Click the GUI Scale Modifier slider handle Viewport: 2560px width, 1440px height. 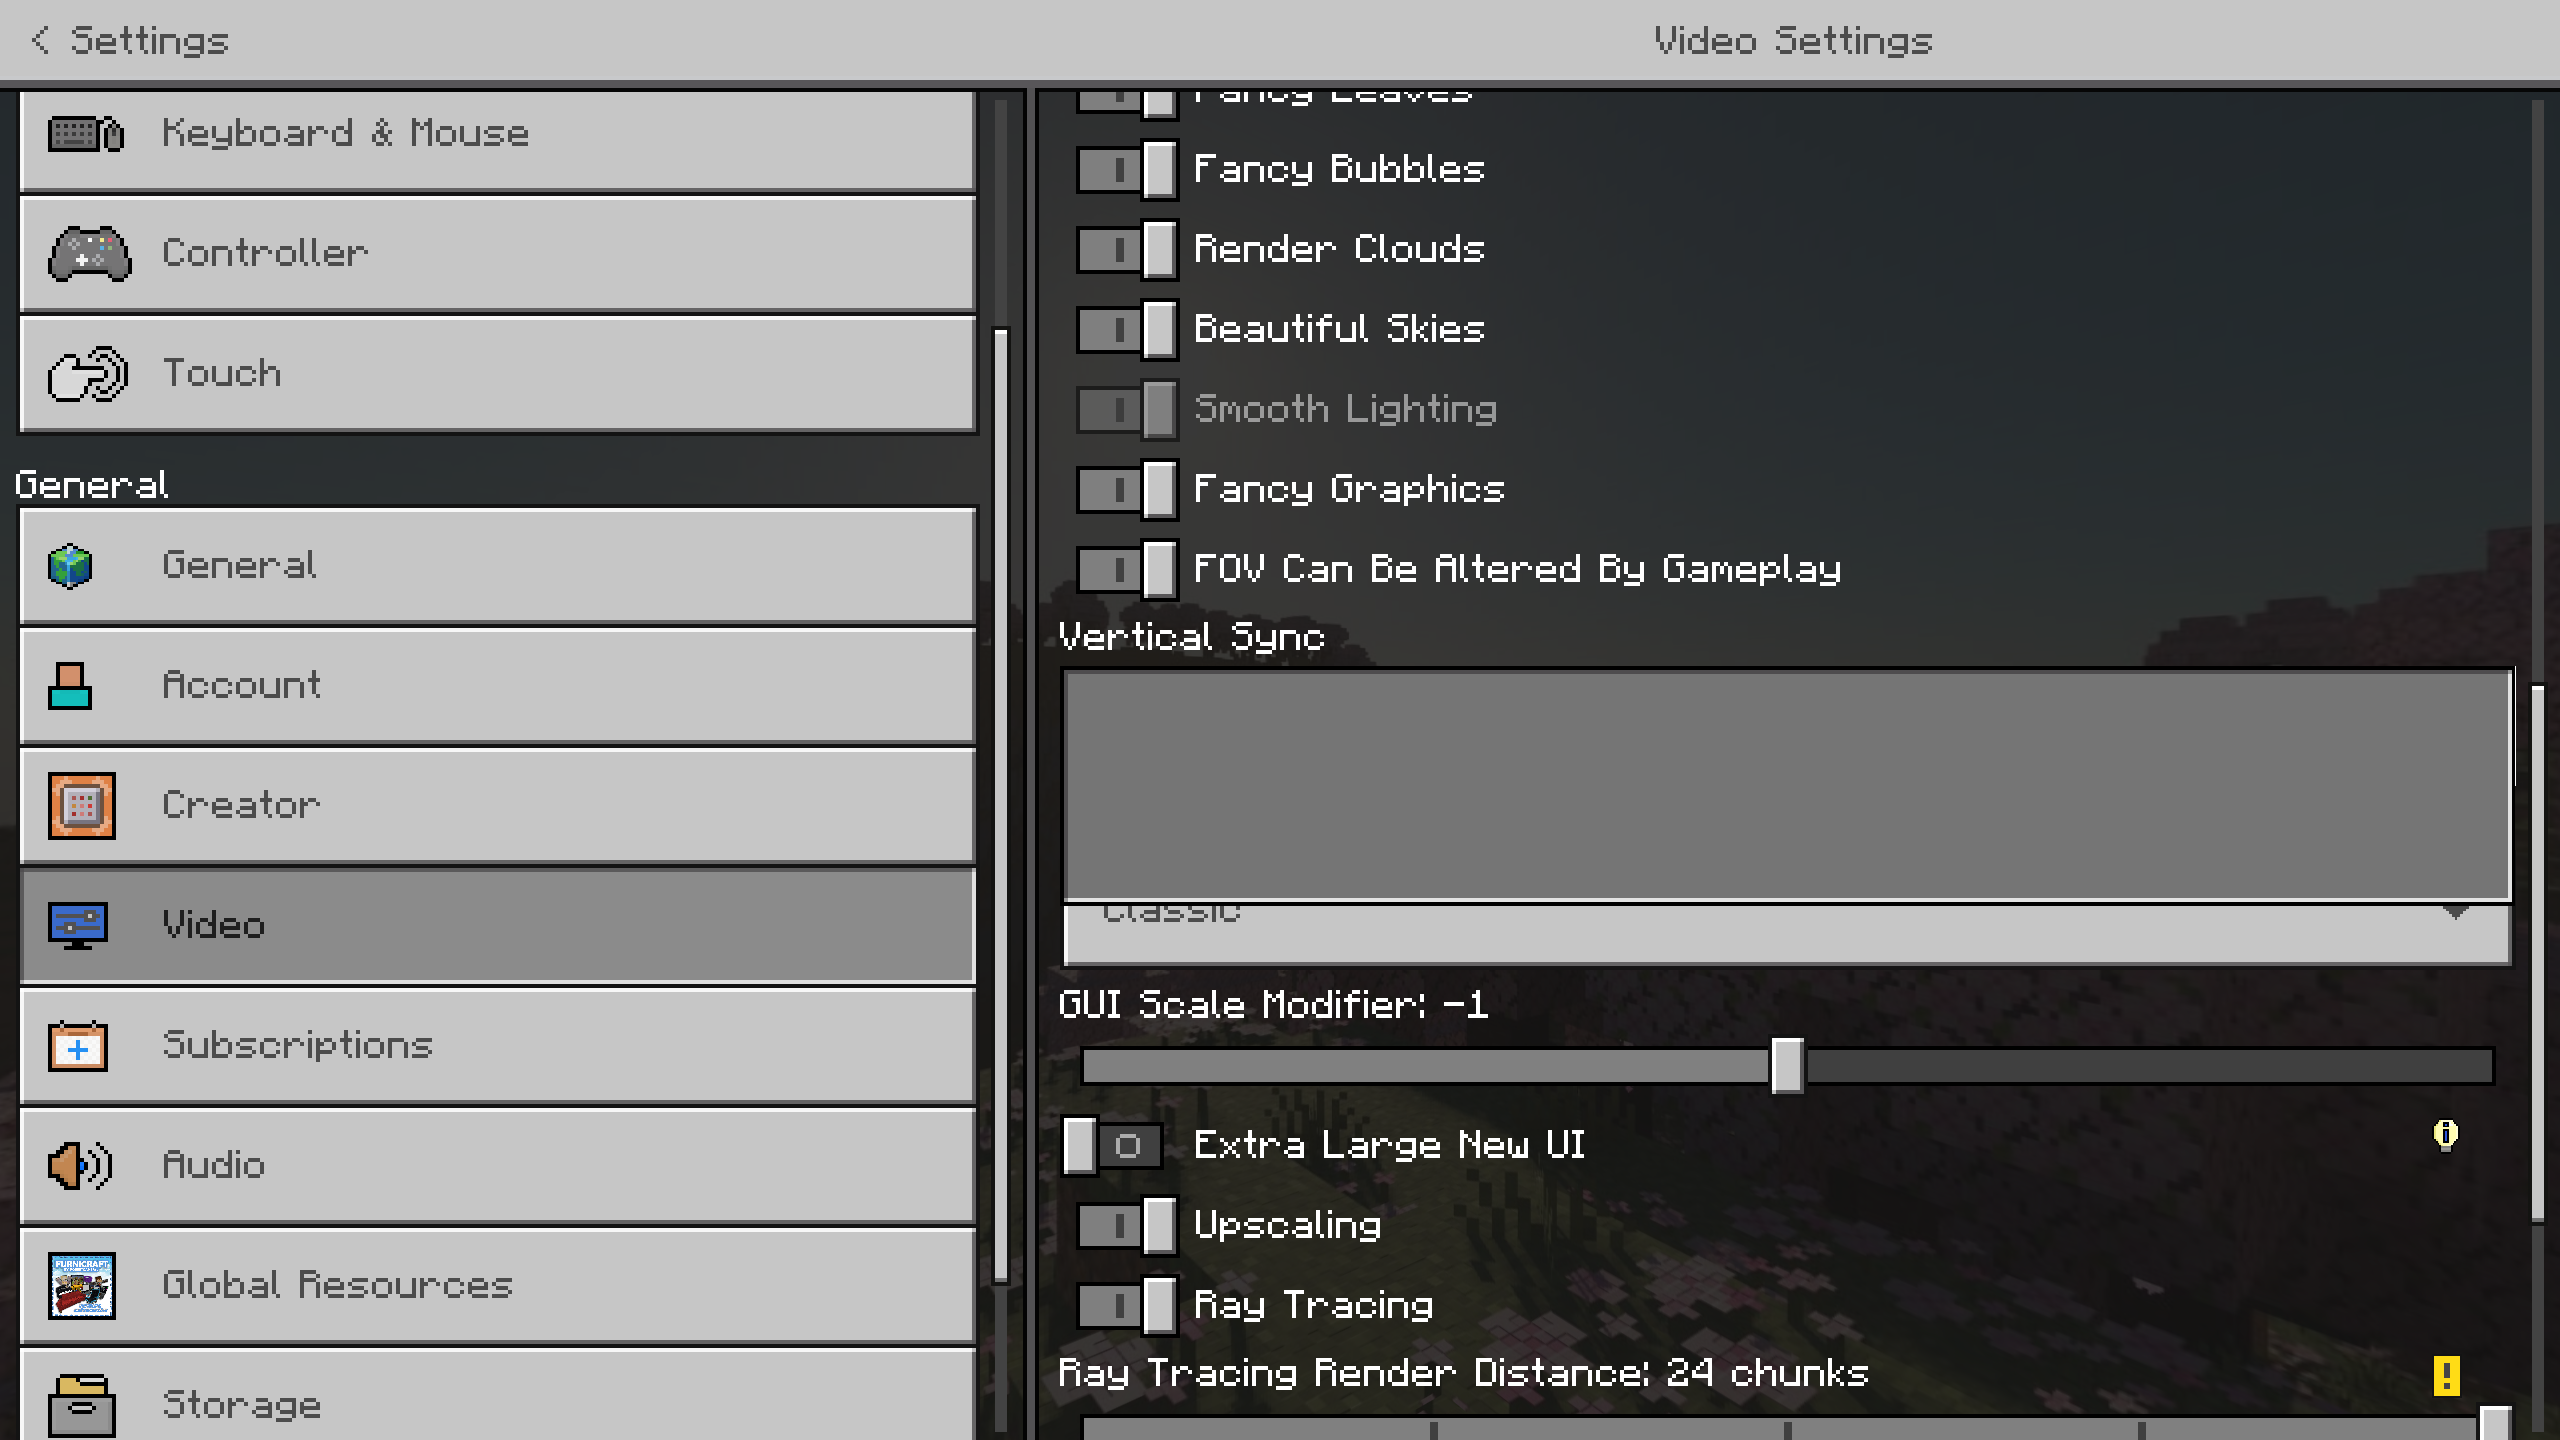tap(1787, 1066)
